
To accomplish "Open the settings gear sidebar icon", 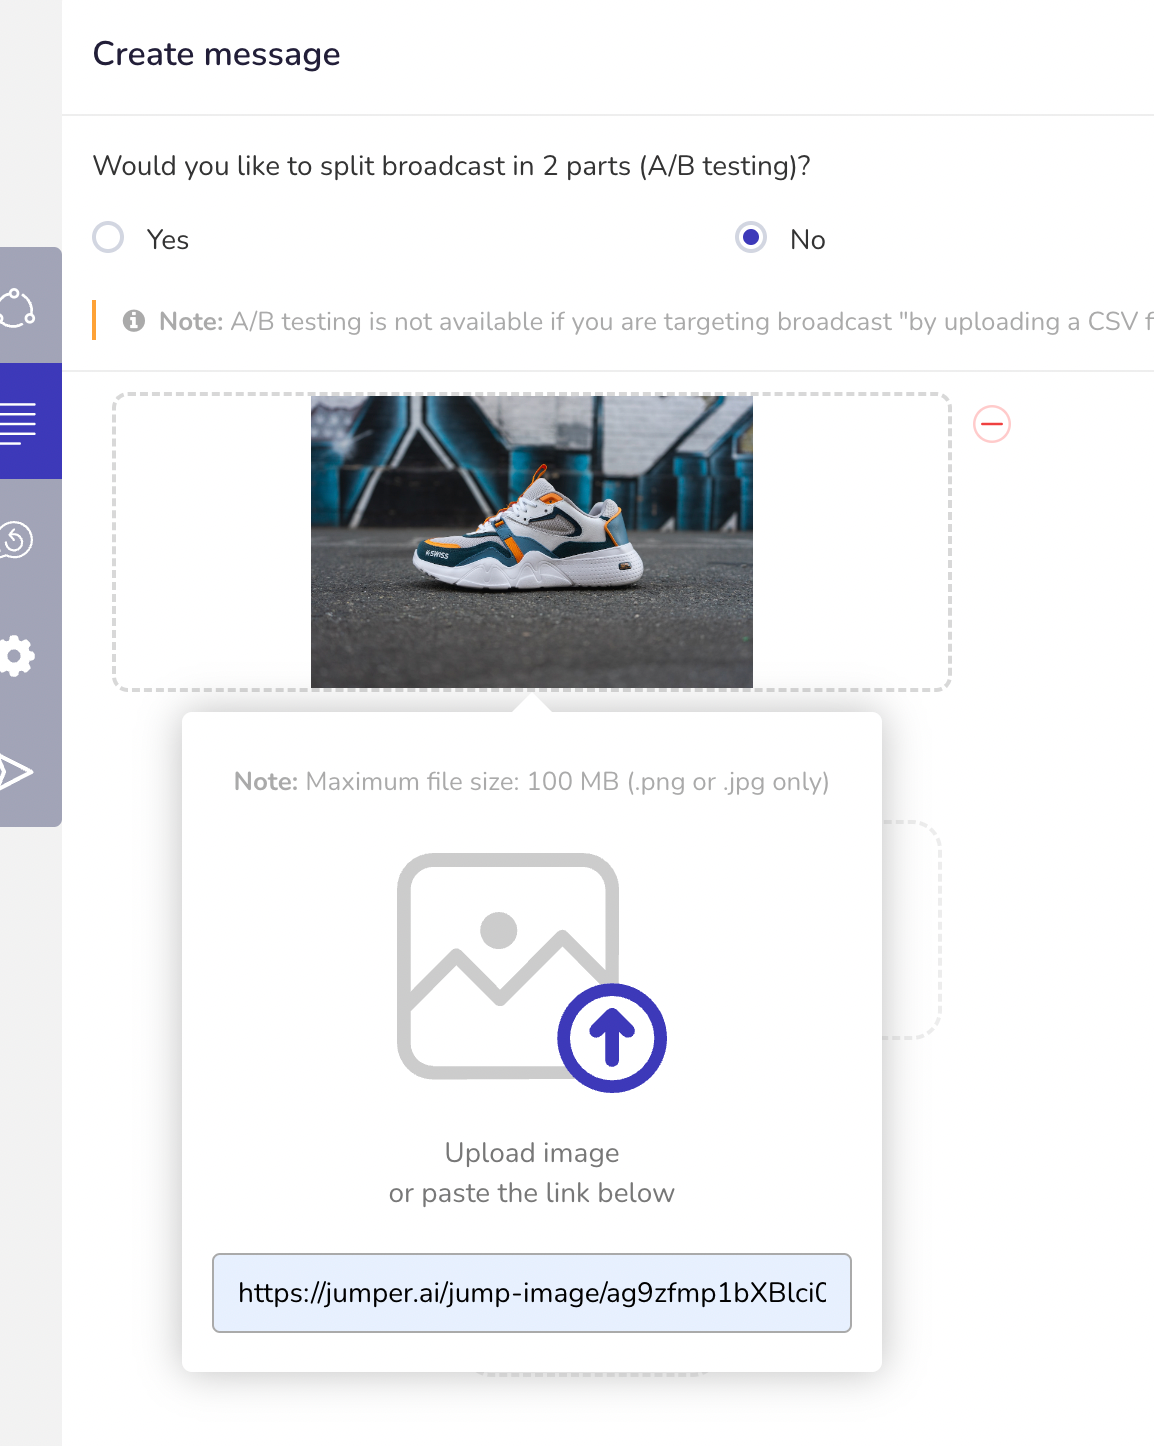I will tap(18, 656).
